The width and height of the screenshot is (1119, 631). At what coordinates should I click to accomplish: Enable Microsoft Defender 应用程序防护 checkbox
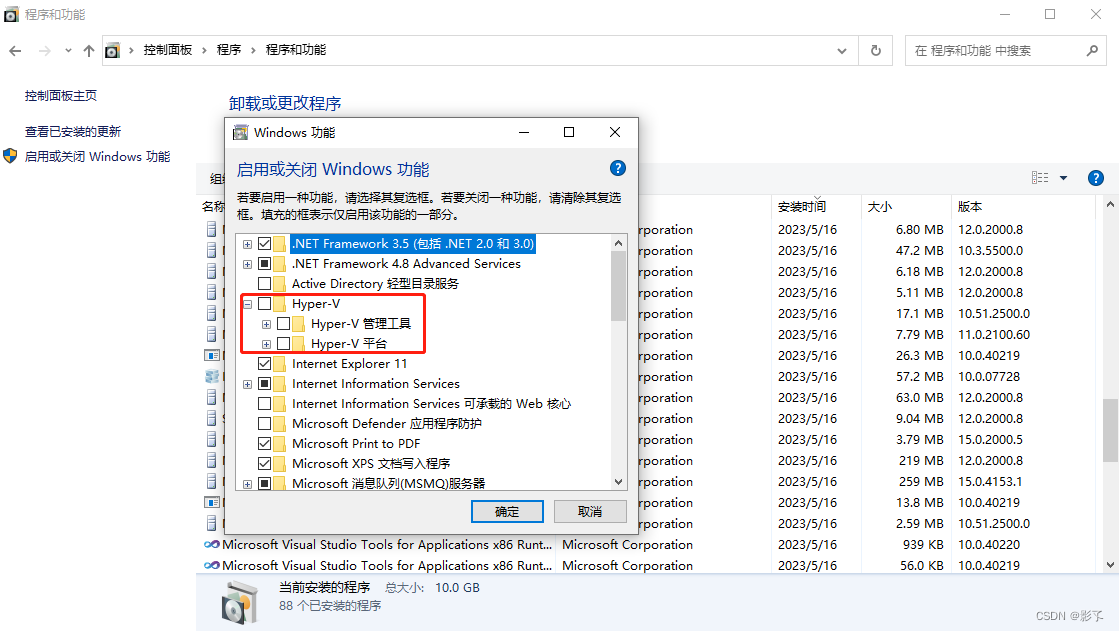(264, 423)
